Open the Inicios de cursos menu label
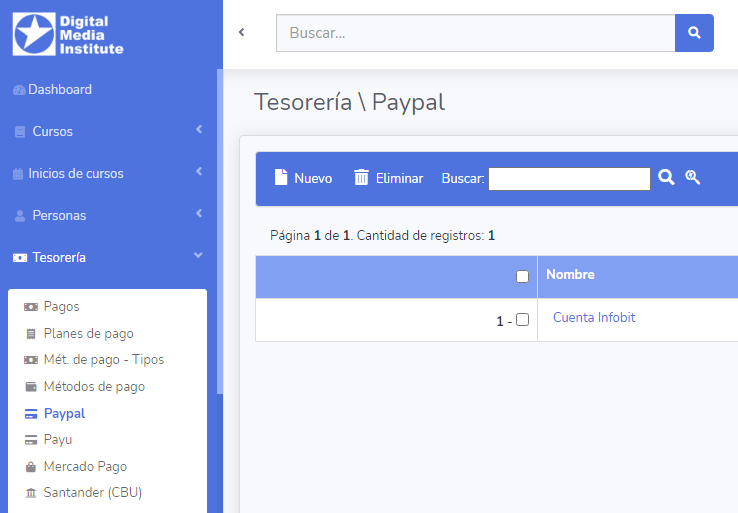738x513 pixels. [76, 173]
